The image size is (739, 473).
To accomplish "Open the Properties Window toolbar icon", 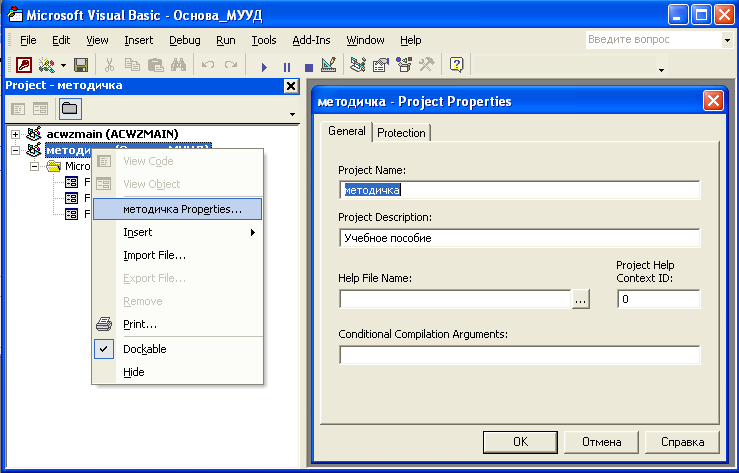I will click(x=381, y=65).
